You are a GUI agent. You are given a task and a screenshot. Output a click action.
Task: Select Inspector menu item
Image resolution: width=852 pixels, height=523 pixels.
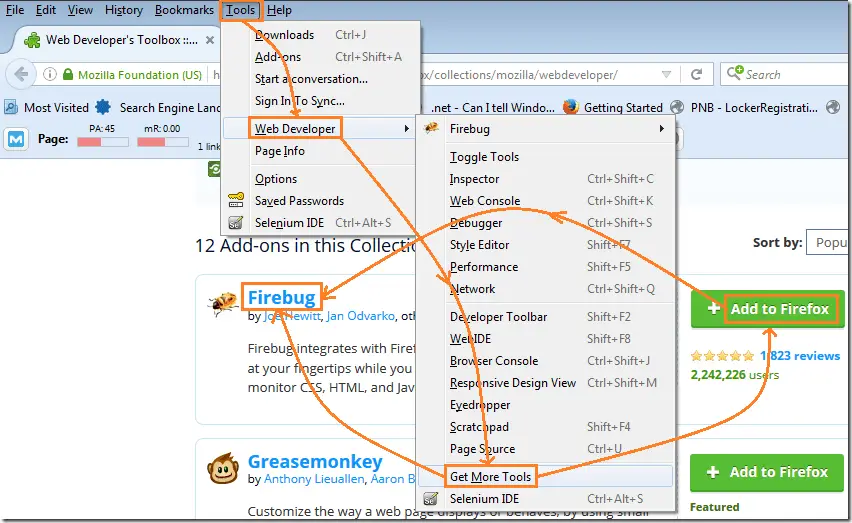546,179
